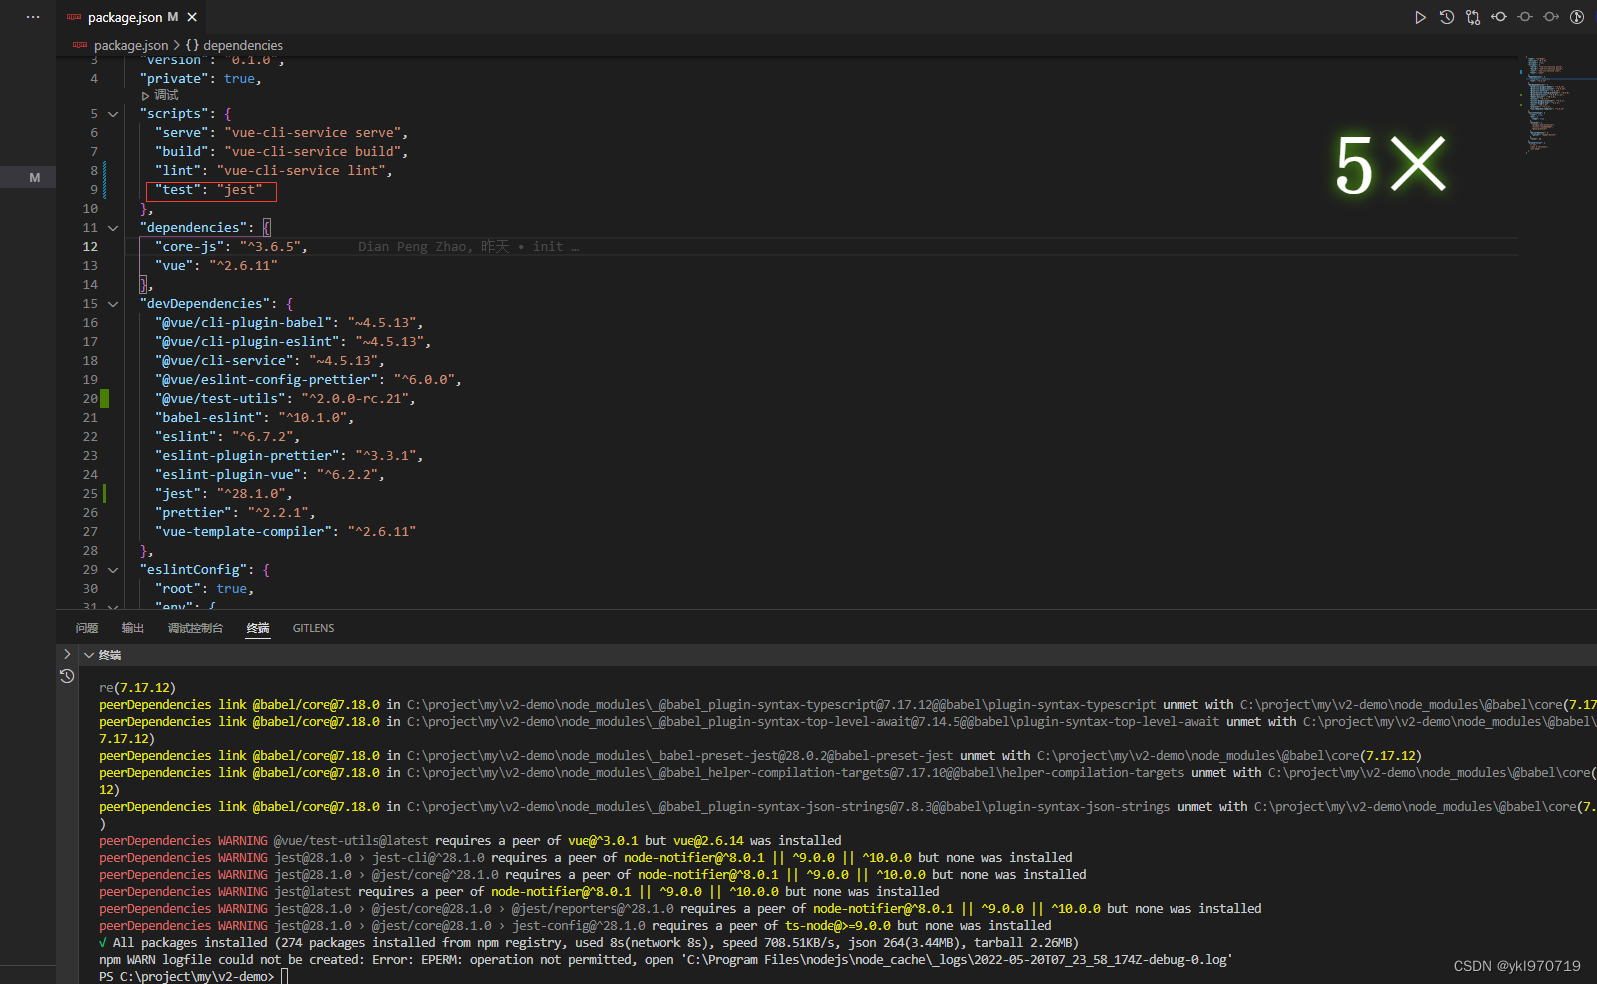Select the package.json editor tab
The width and height of the screenshot is (1597, 984).
point(130,17)
